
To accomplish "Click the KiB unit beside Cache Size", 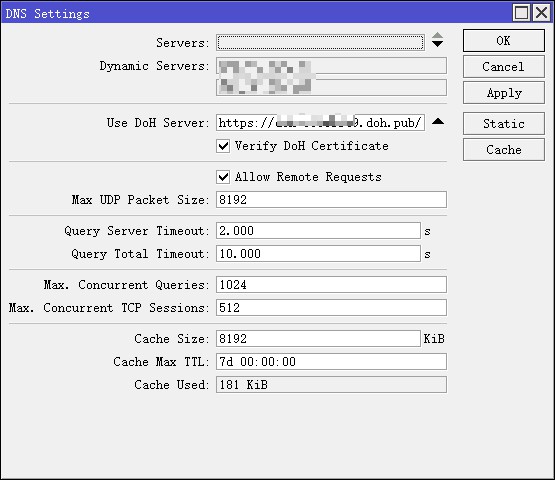I will point(434,339).
